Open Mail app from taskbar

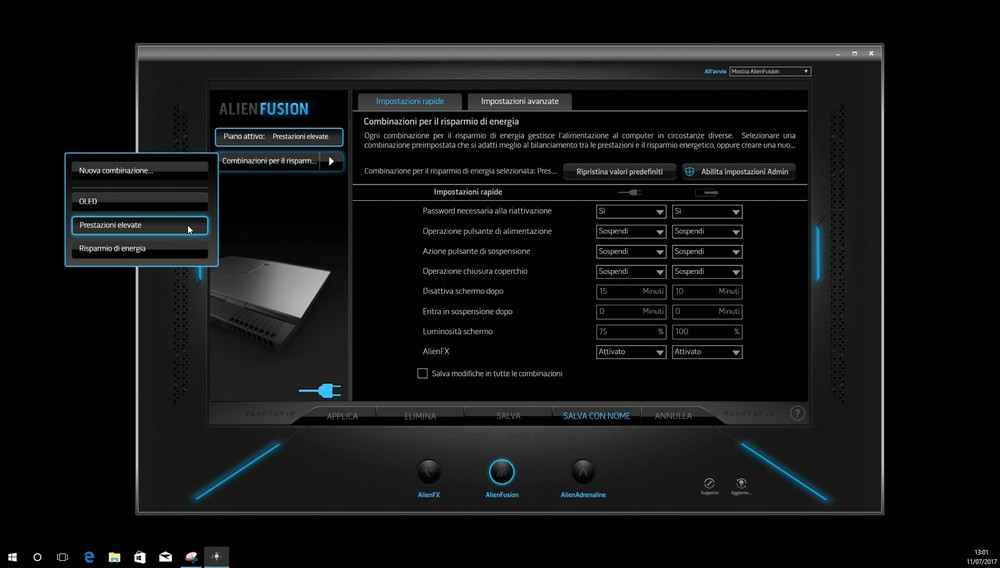[165, 557]
